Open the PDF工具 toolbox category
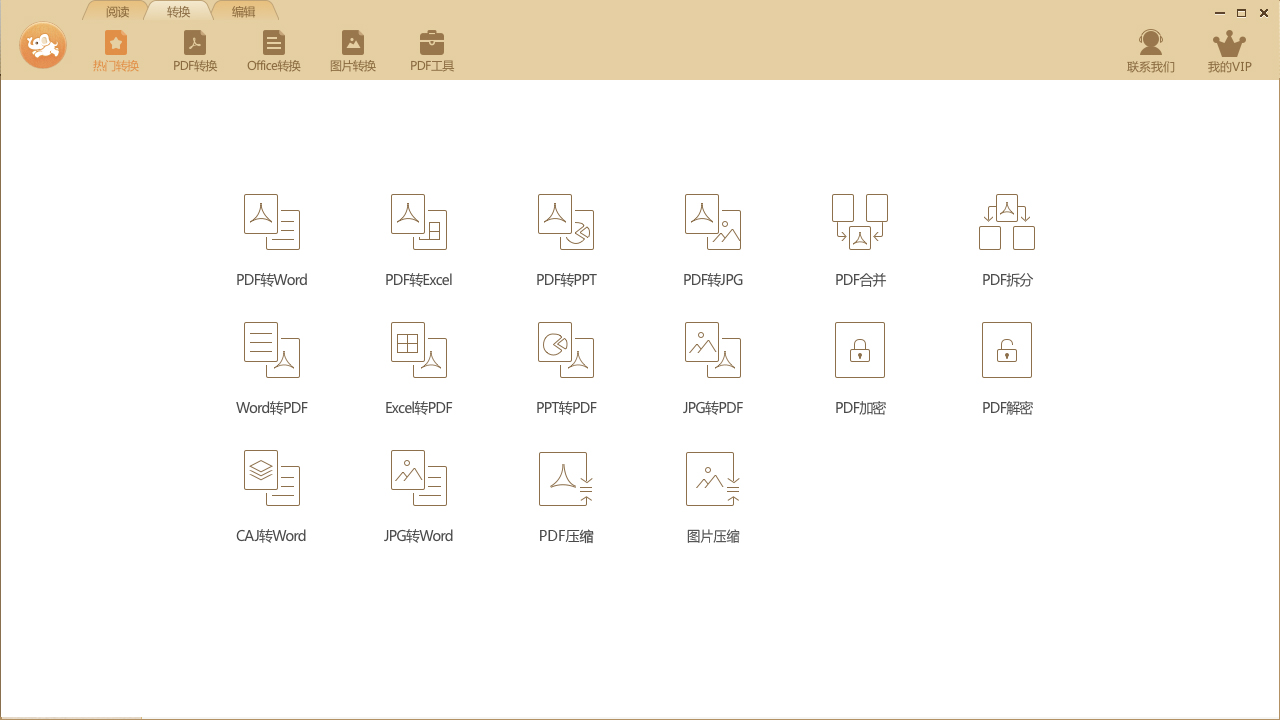The width and height of the screenshot is (1280, 720). 432,51
